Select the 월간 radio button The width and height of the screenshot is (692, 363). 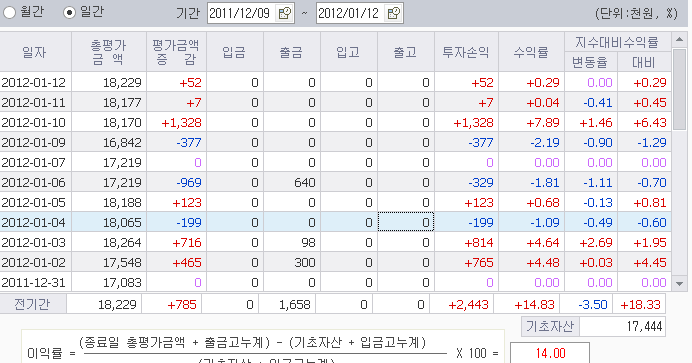click(9, 12)
